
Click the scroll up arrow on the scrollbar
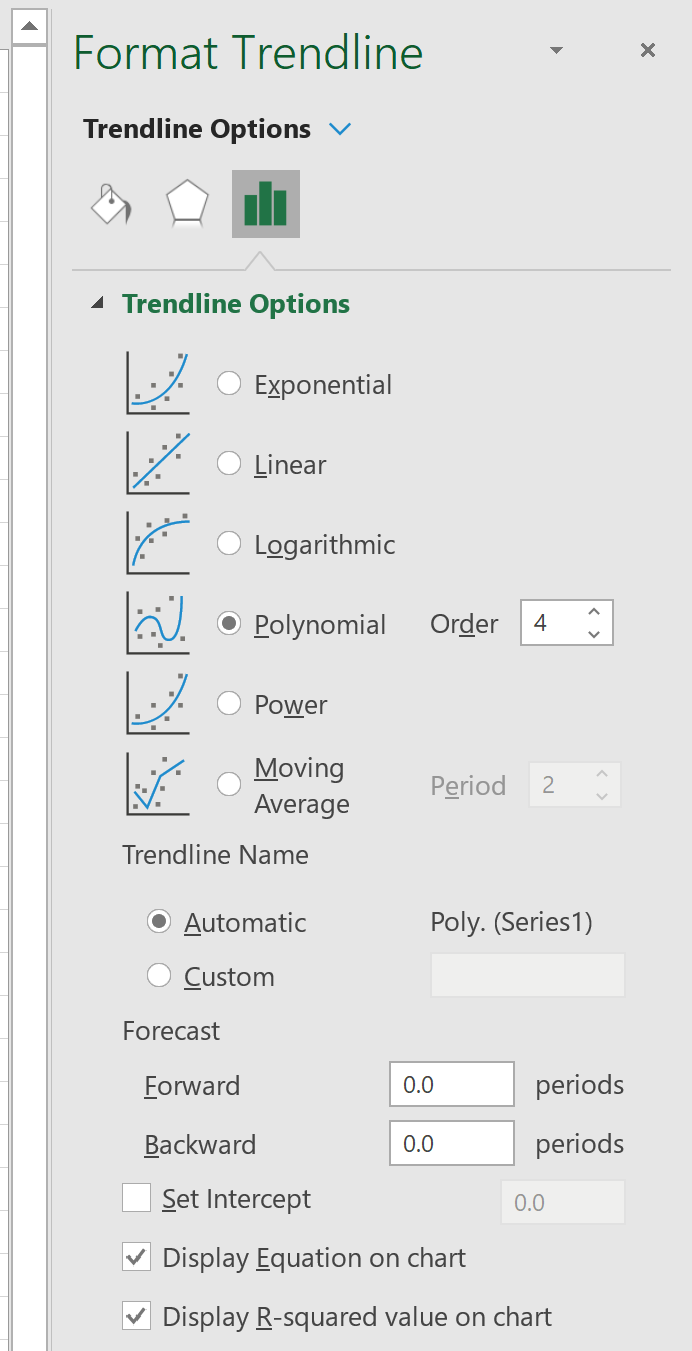tap(30, 25)
